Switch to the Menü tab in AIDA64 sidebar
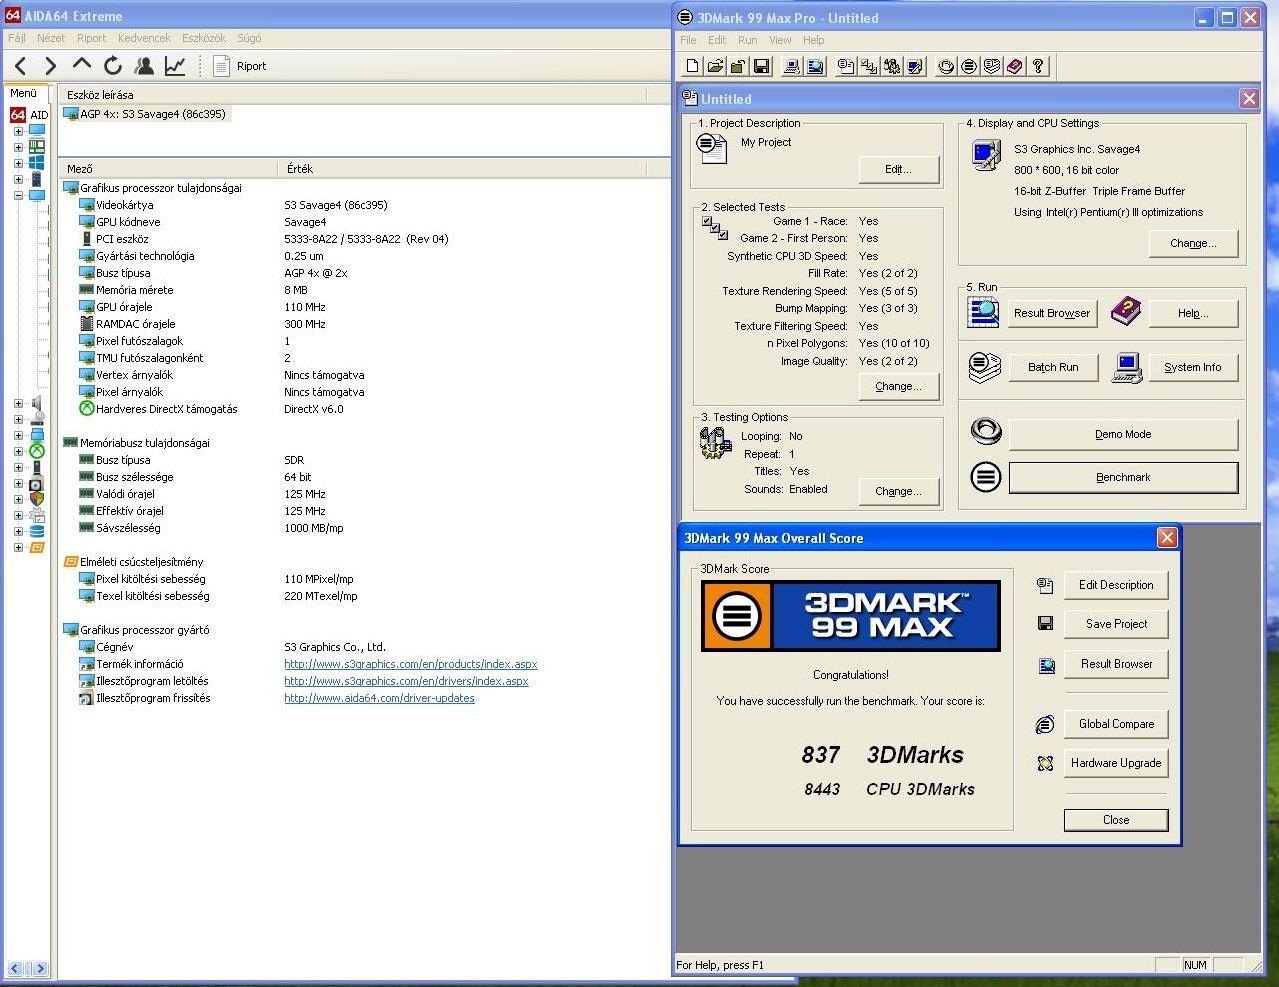Viewport: 1279px width, 987px height. click(24, 93)
